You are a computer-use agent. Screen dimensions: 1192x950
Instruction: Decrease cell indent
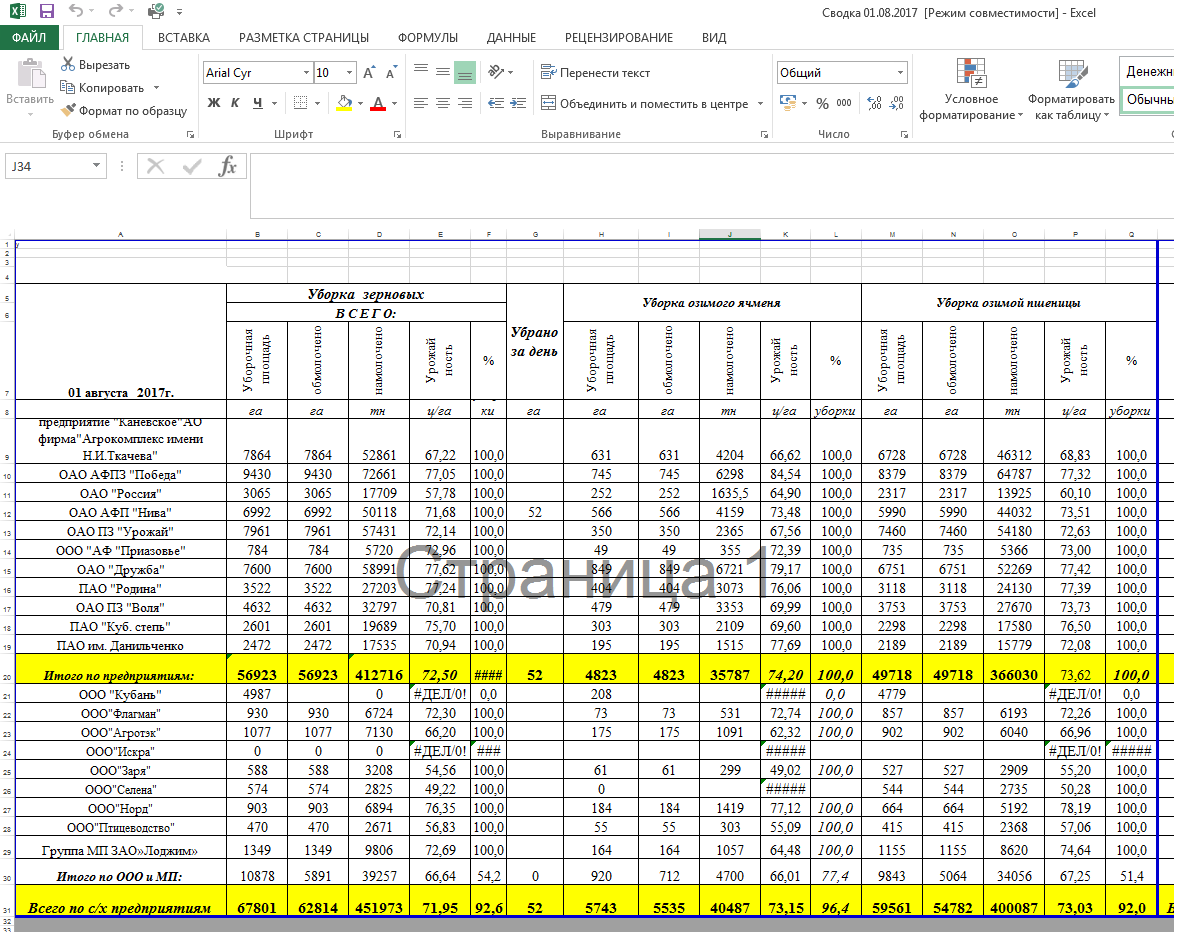click(496, 103)
